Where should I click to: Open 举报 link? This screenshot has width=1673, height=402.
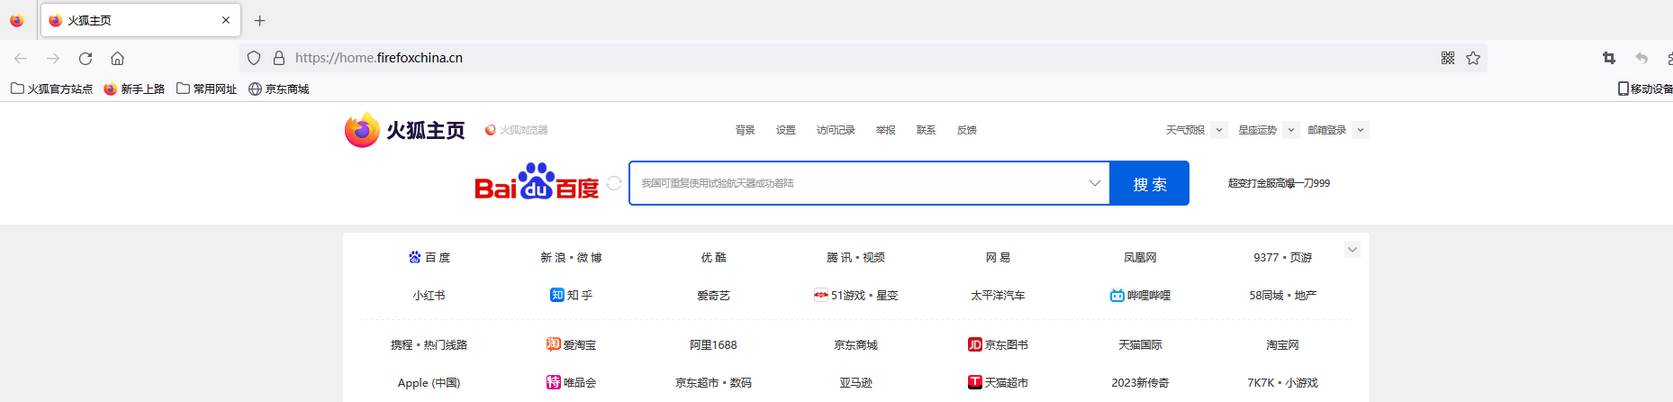[x=886, y=130]
